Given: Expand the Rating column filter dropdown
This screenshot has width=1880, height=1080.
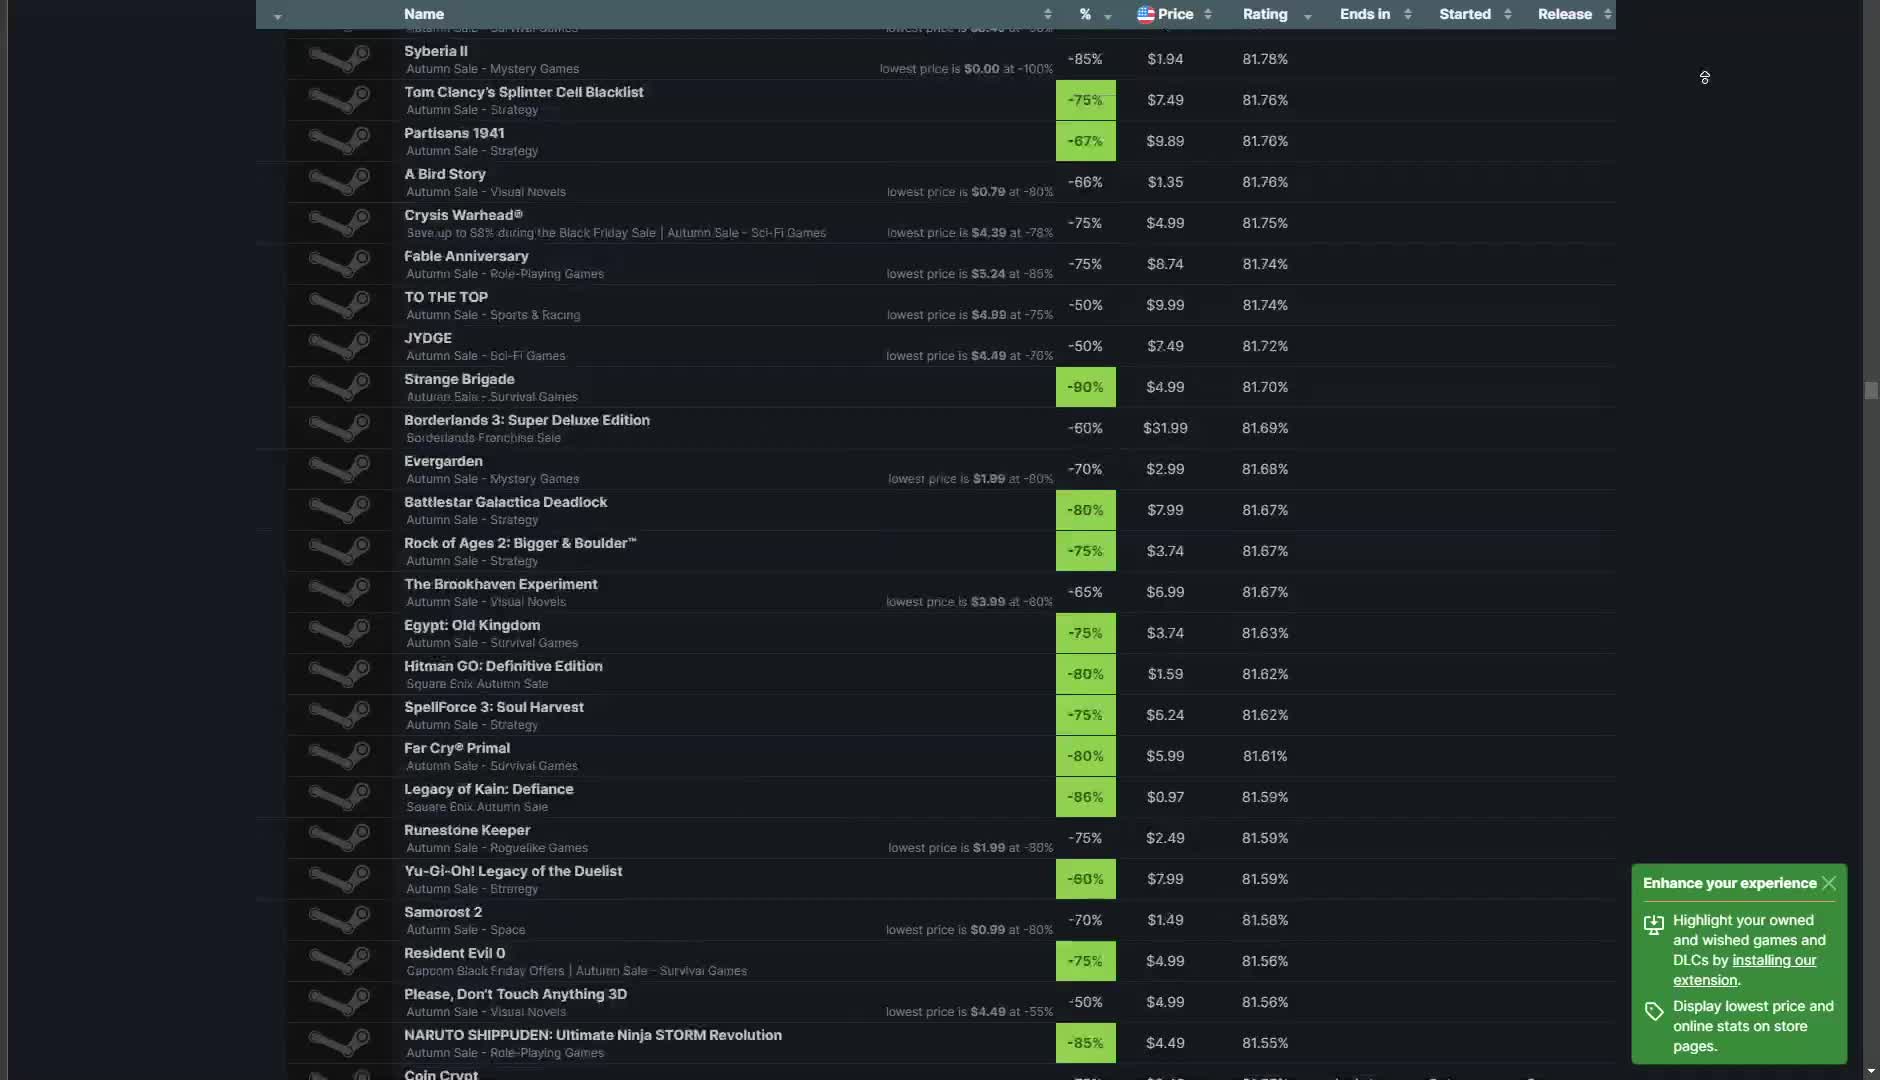Looking at the screenshot, I should coord(1308,16).
